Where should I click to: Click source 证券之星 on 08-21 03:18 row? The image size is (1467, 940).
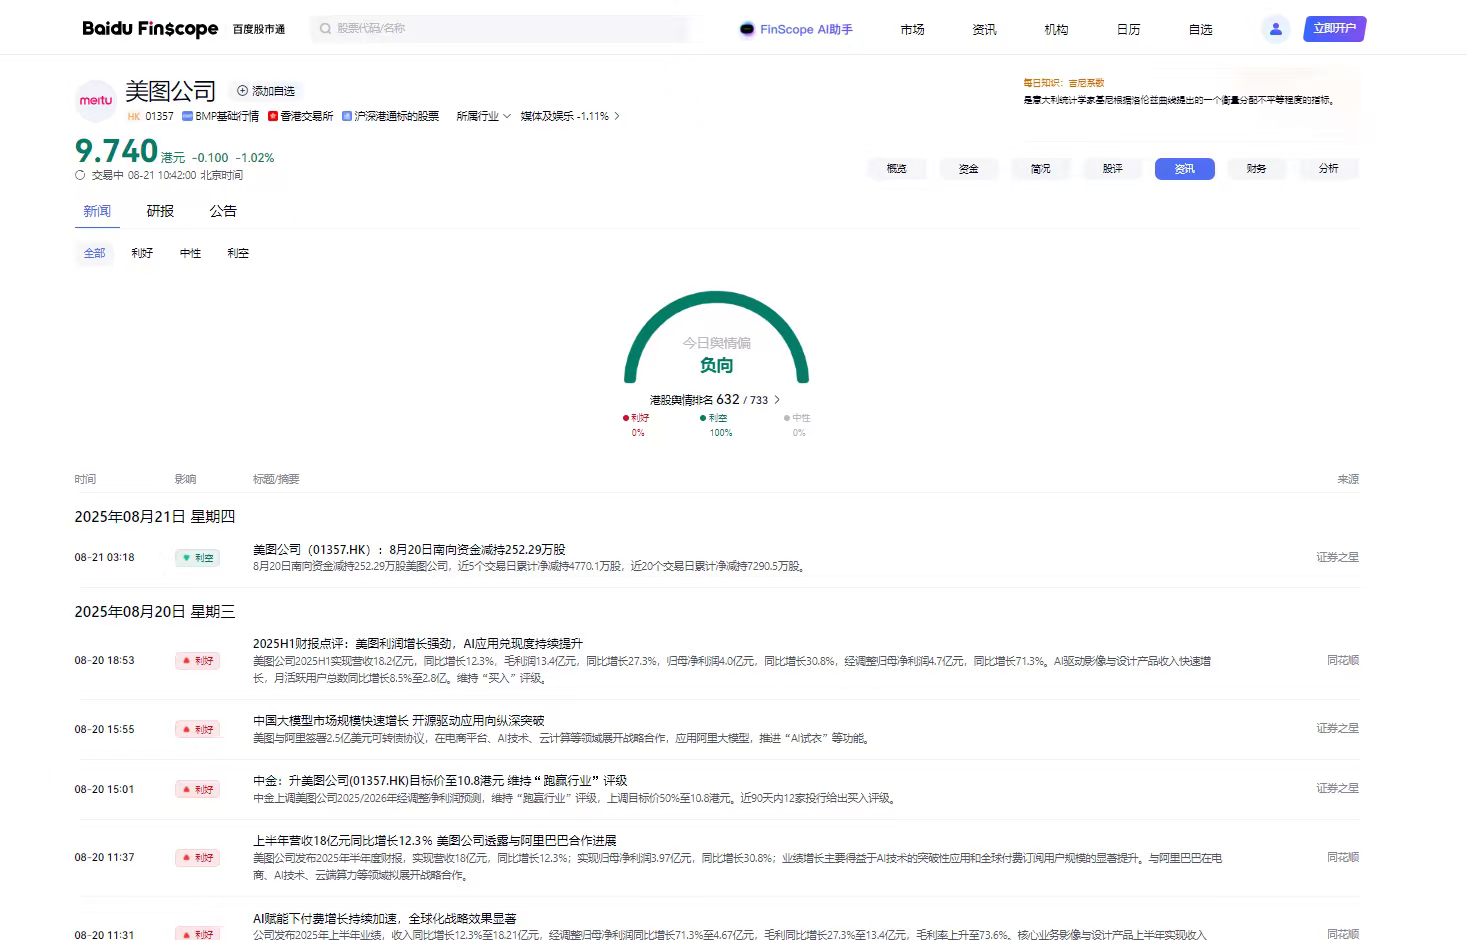1337,558
